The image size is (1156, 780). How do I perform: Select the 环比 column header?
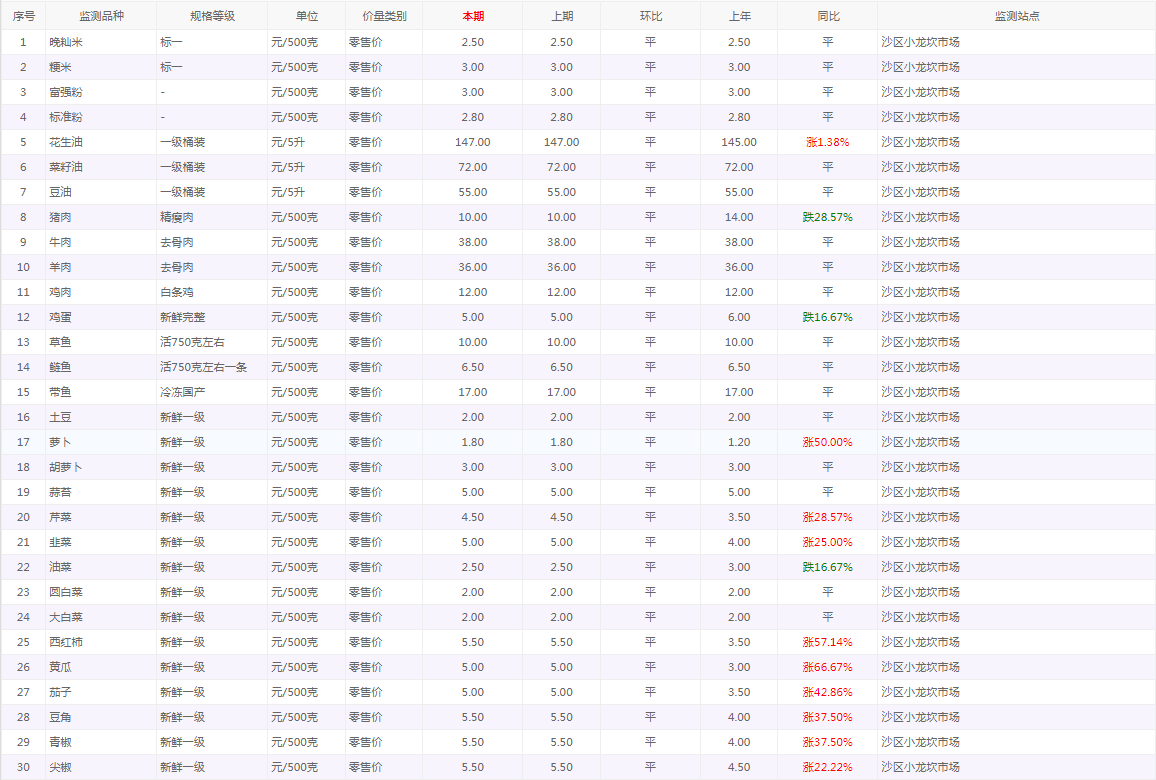click(x=650, y=16)
